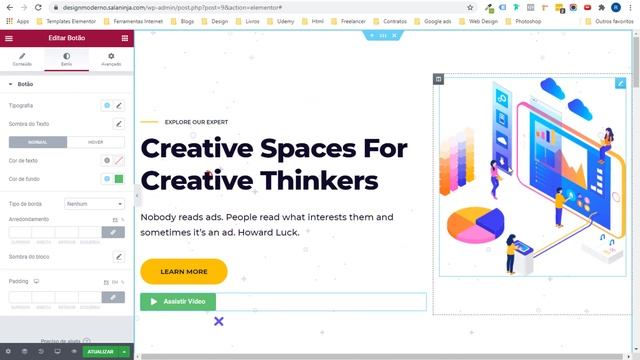Click the browser address bar

[x=261, y=7]
